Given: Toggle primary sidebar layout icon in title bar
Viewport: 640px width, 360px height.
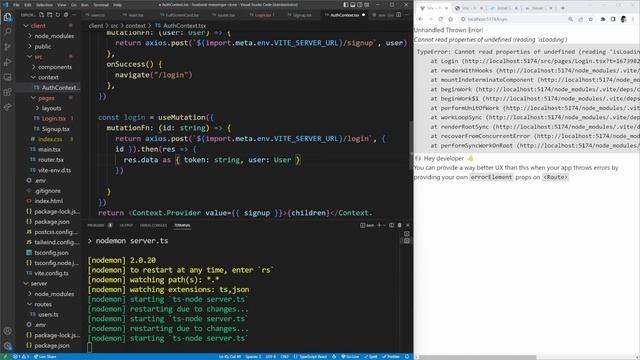Looking at the screenshot, I should coord(346,4).
